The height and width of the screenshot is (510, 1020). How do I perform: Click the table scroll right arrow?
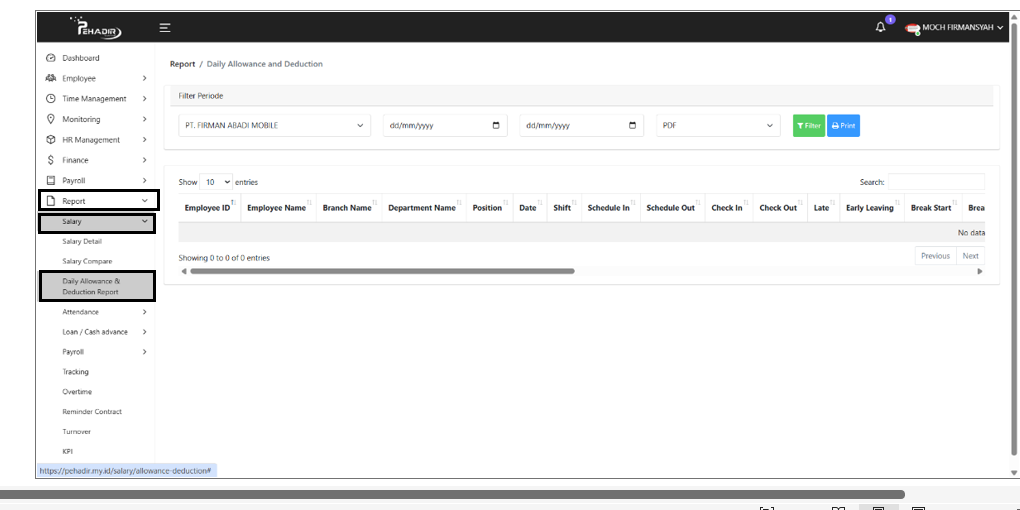coord(980,271)
